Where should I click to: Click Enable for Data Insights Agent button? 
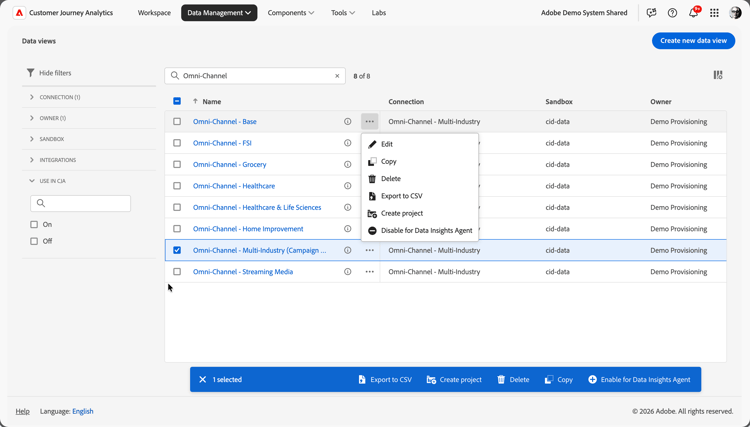[x=639, y=380]
